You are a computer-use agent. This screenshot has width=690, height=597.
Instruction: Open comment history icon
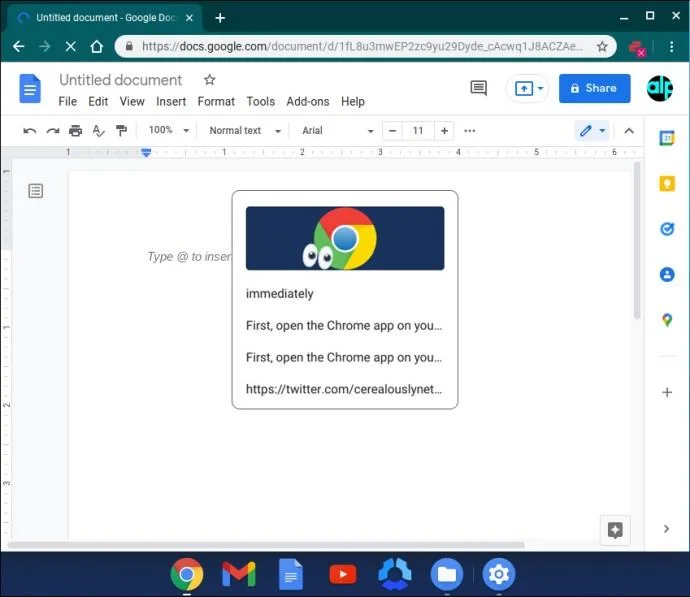tap(478, 88)
